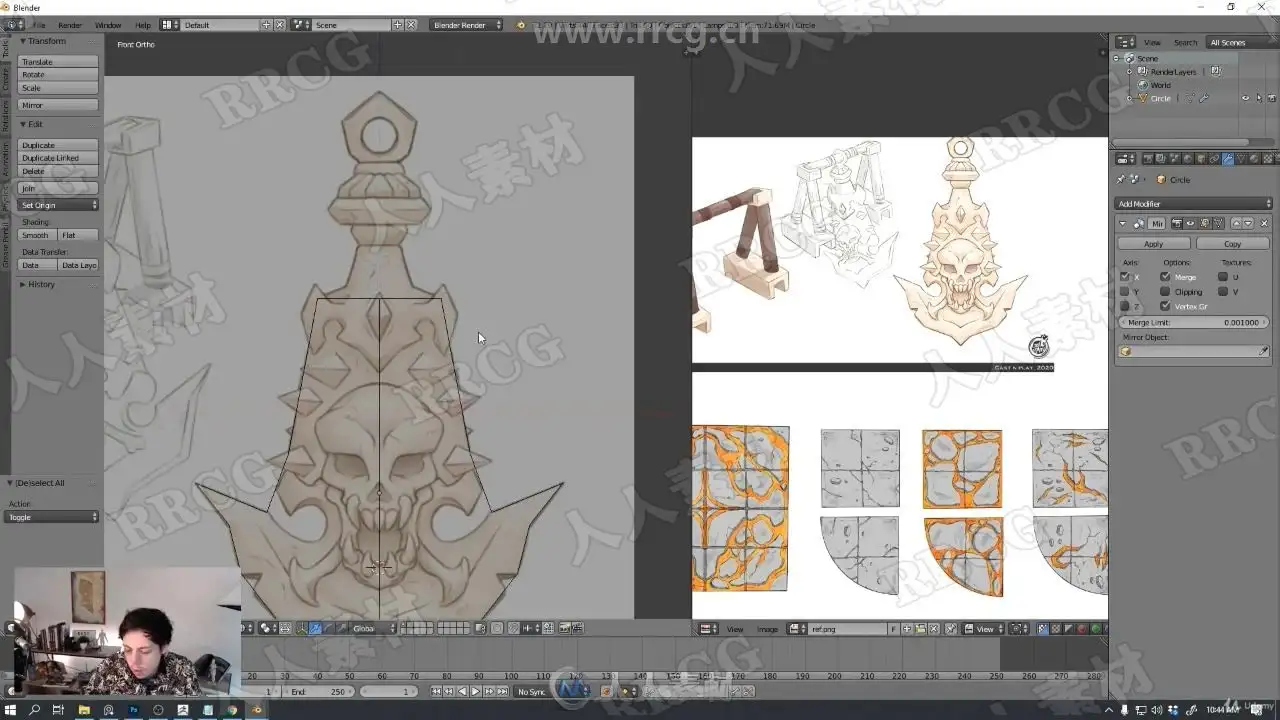Jump to the last frame of the timeline
The width and height of the screenshot is (1280, 720).
[502, 692]
